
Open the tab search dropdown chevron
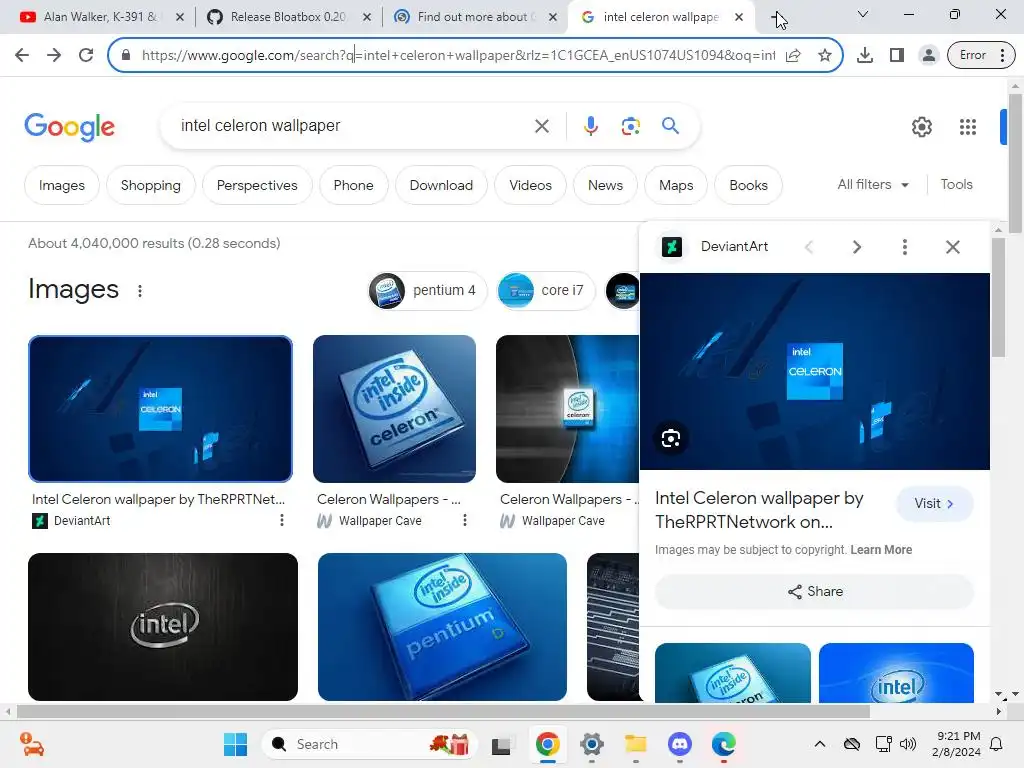tap(863, 14)
